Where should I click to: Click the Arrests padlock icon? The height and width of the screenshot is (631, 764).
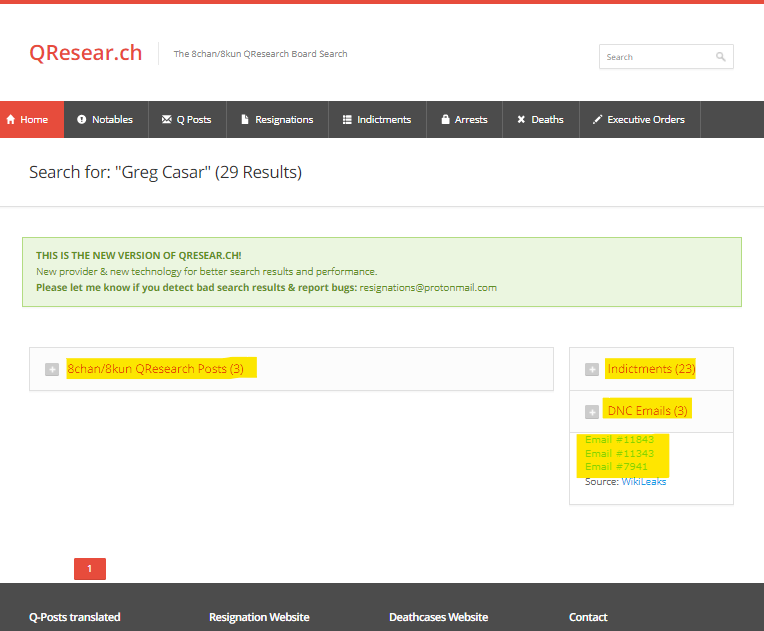click(445, 119)
